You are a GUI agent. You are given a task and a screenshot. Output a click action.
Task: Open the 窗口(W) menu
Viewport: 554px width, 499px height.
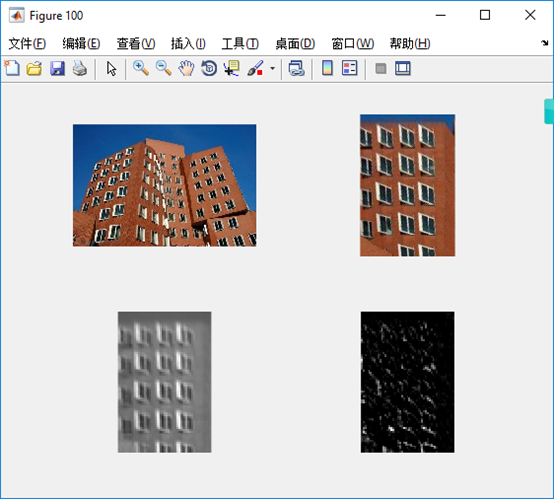353,44
